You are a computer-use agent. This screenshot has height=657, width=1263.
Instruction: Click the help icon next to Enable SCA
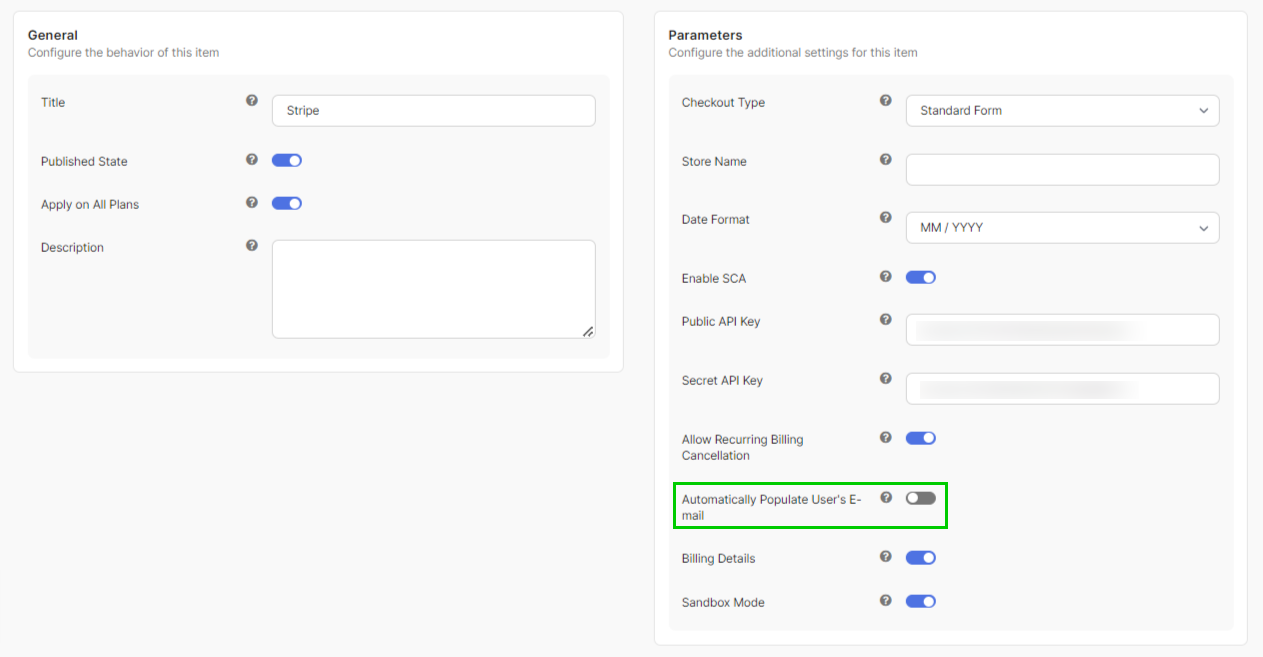886,277
